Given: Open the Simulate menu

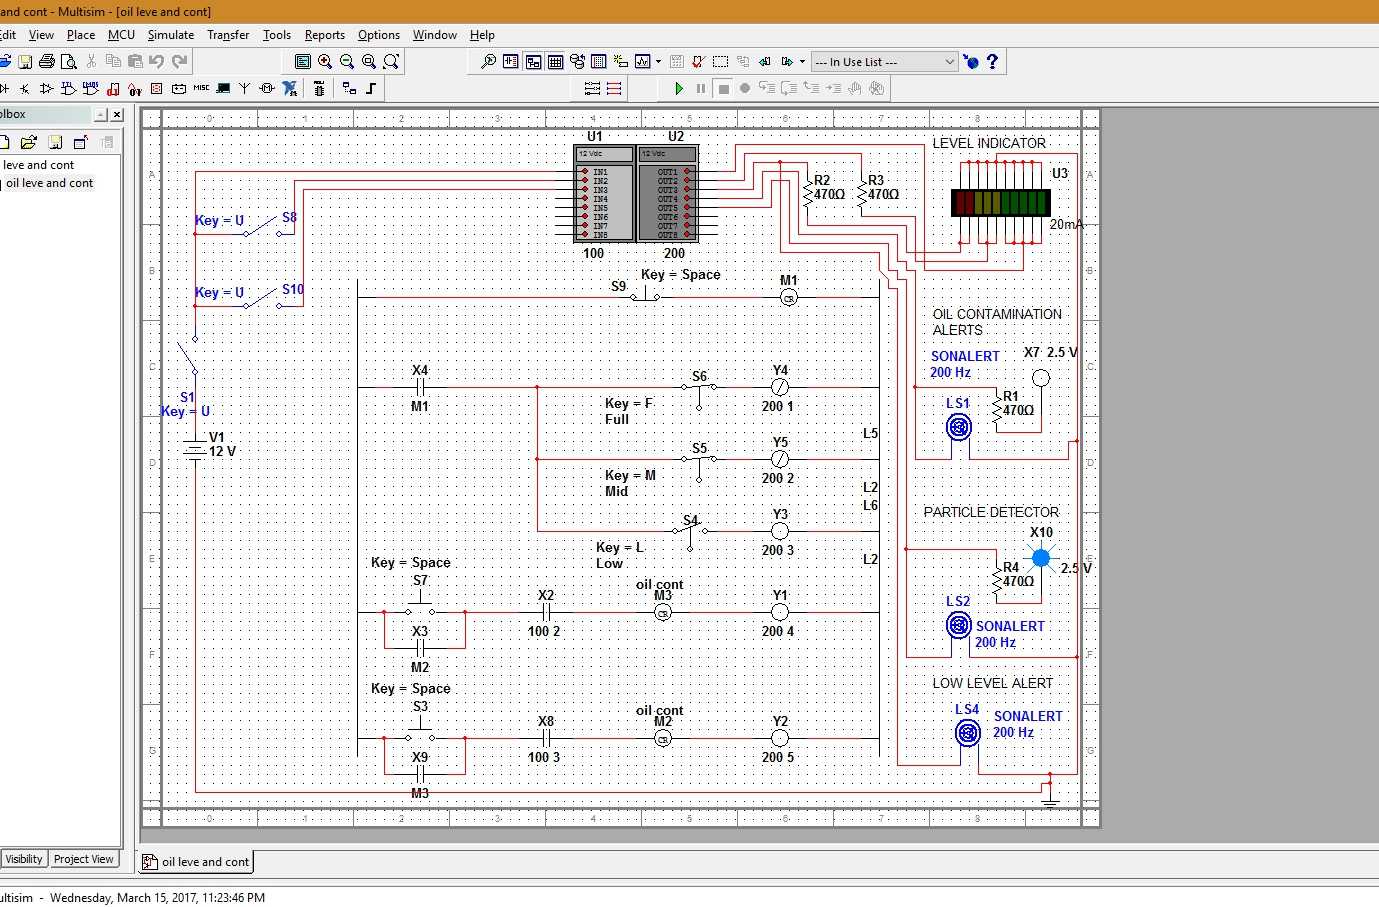Looking at the screenshot, I should (x=171, y=35).
